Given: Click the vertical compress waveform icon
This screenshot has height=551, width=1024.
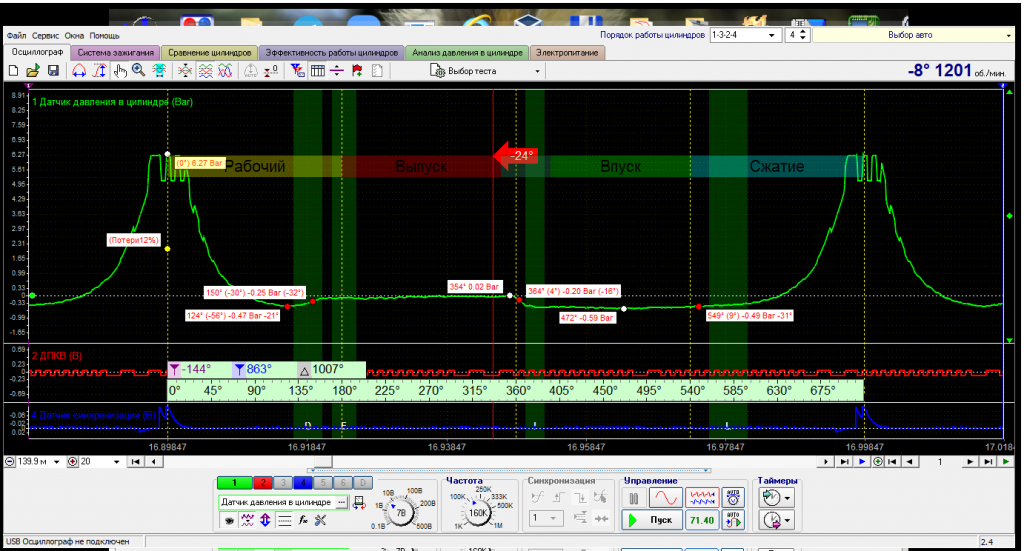Looking at the screenshot, I should point(185,71).
